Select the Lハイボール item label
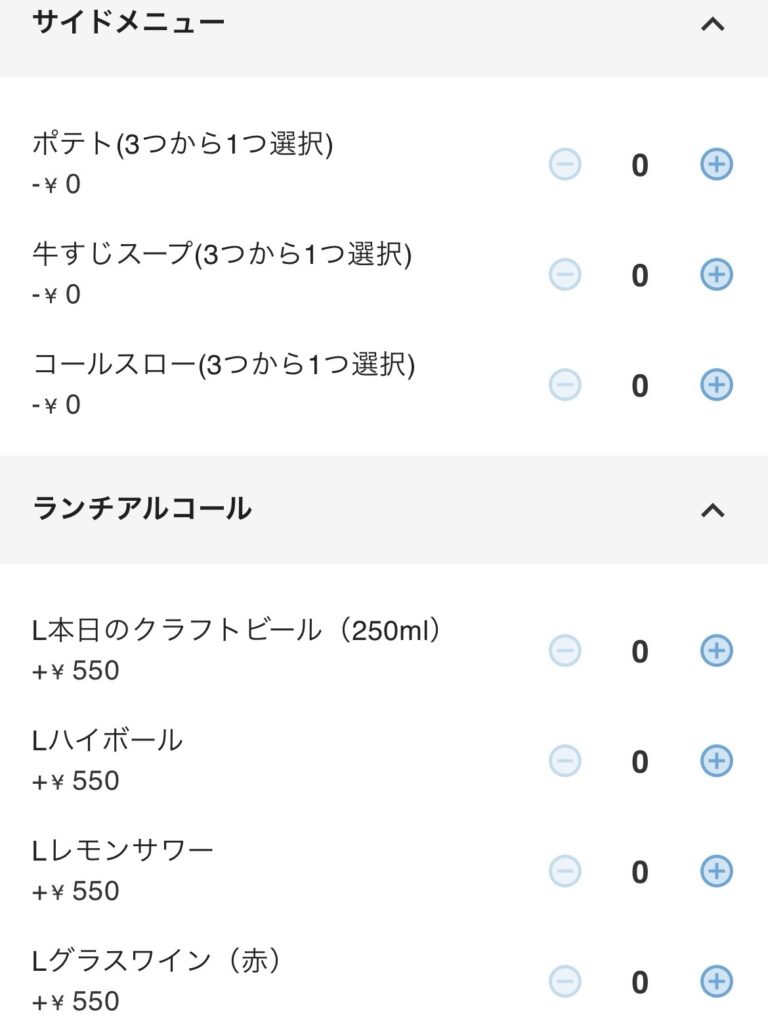The image size is (768, 1024). click(108, 741)
